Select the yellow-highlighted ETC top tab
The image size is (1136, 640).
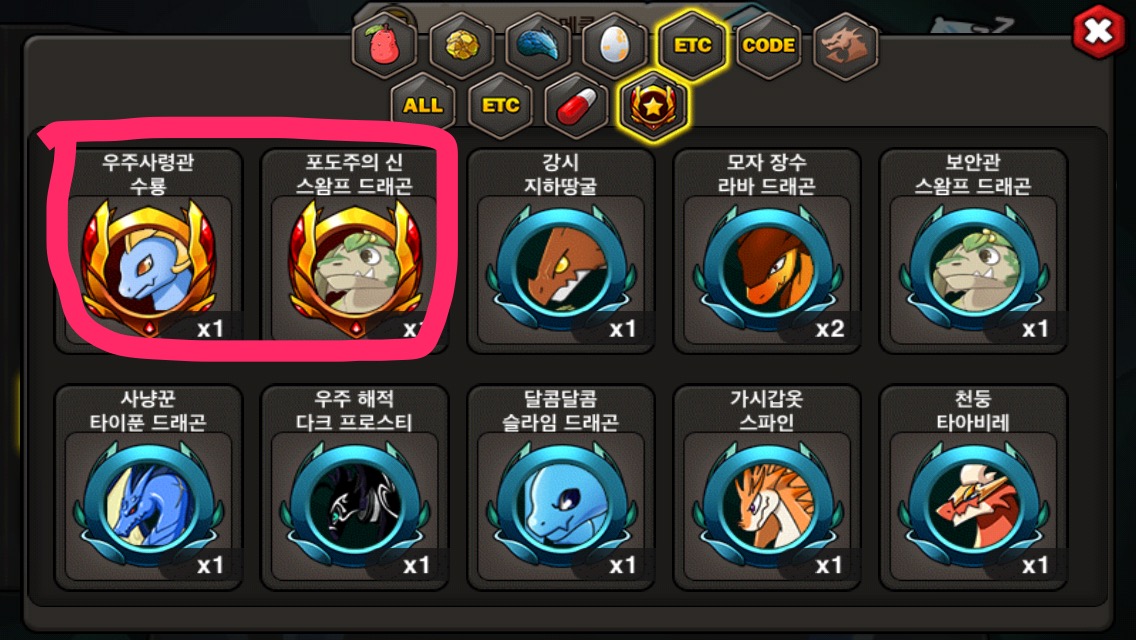pyautogui.click(x=692, y=45)
